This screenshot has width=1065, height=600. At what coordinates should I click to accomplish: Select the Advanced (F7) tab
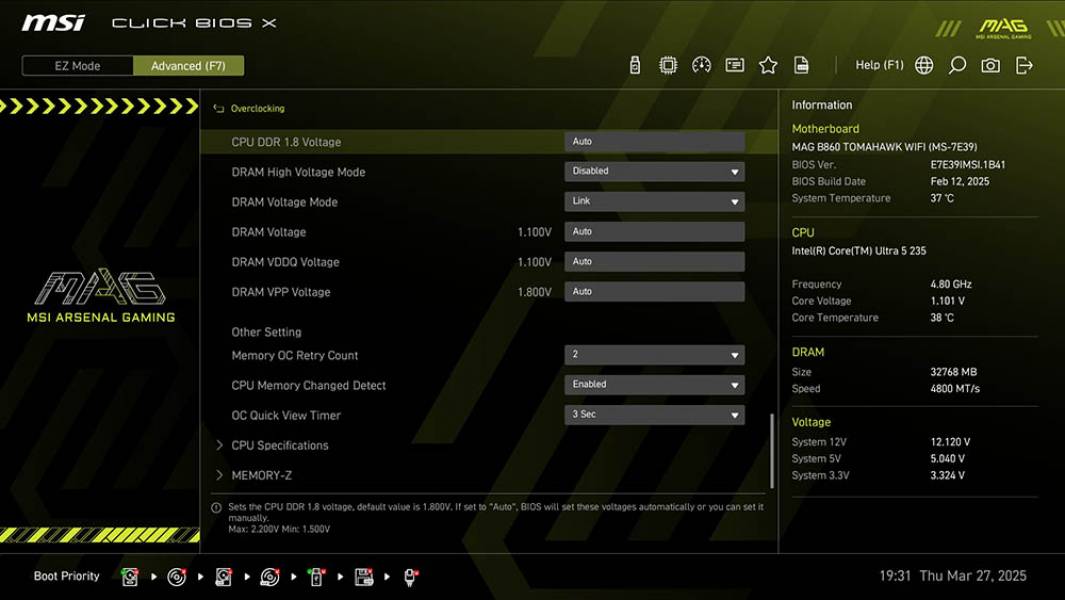click(x=188, y=66)
